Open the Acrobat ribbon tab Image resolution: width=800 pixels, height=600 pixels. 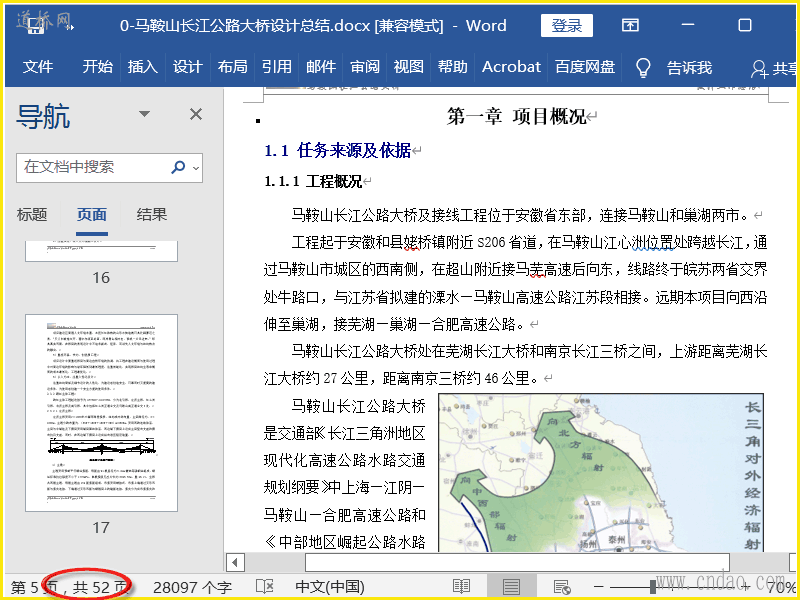click(x=511, y=67)
